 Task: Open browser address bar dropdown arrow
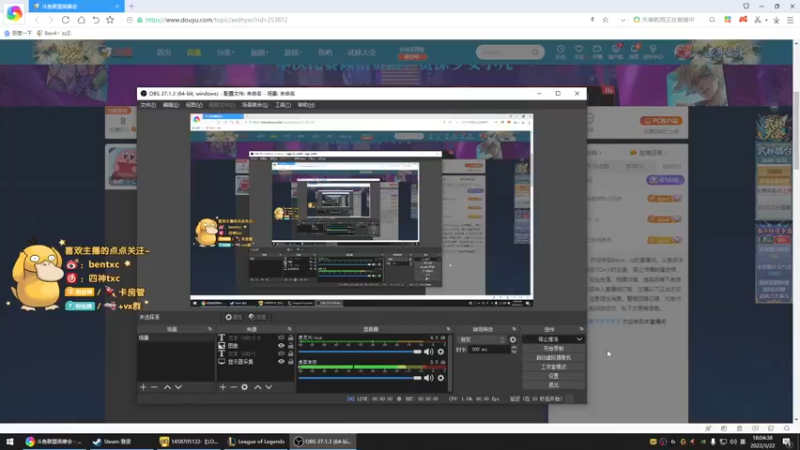click(x=623, y=20)
